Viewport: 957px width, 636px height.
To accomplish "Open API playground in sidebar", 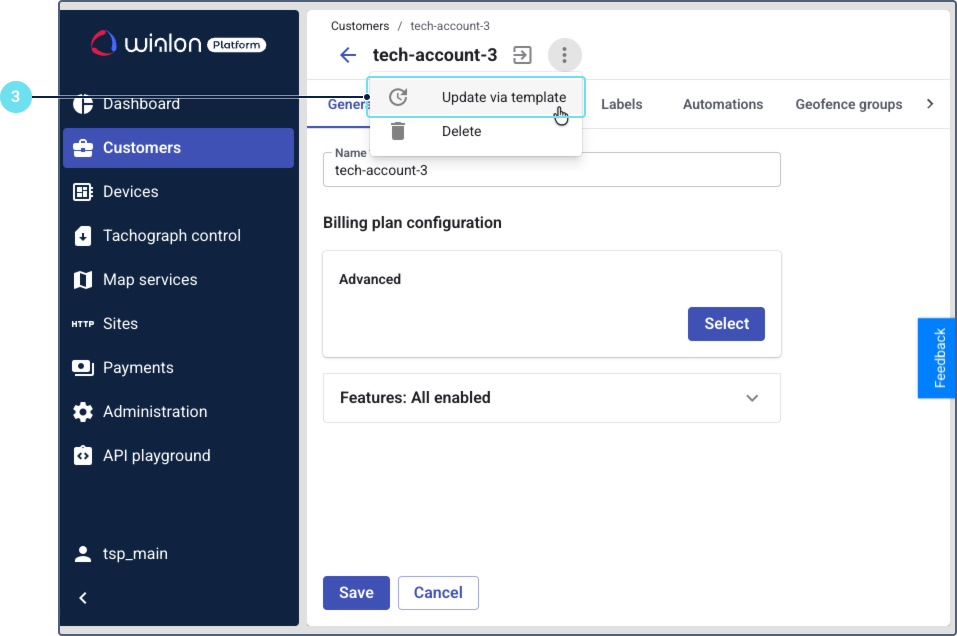I will coord(156,456).
